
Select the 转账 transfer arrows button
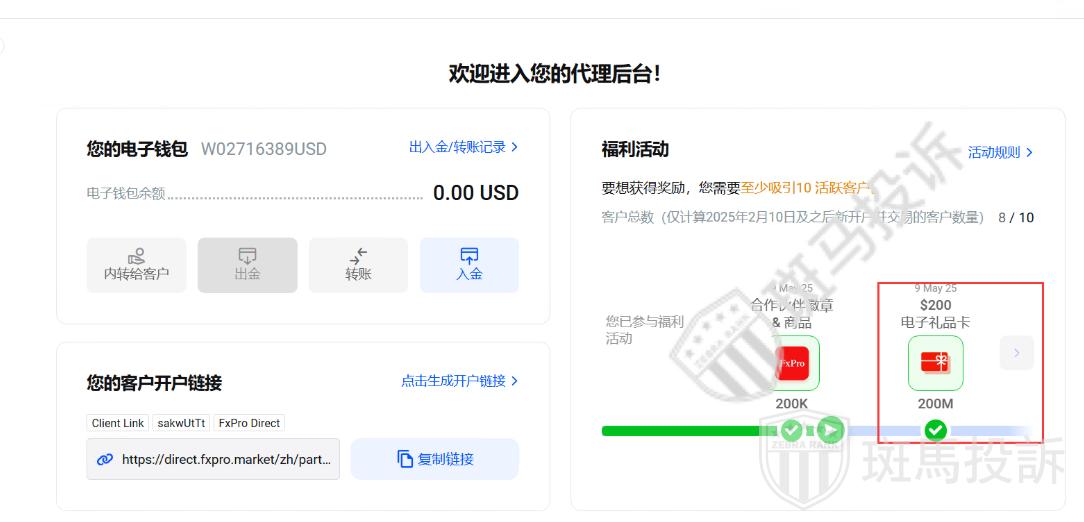(x=358, y=265)
